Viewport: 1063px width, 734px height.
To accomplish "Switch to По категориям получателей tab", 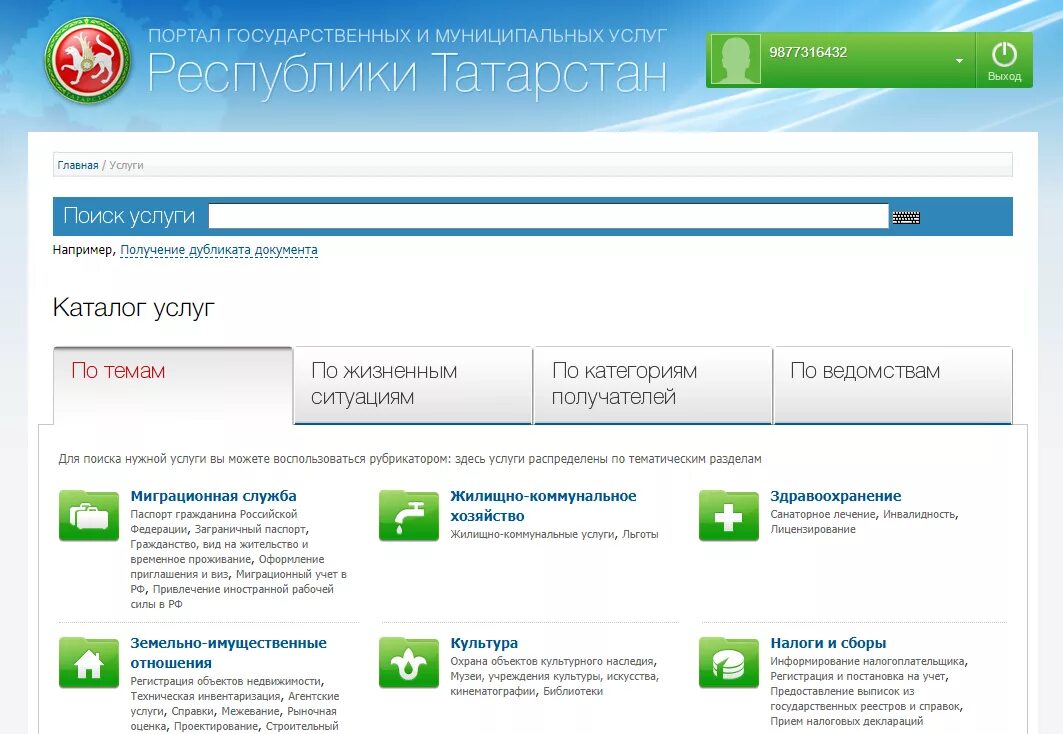I will point(653,385).
